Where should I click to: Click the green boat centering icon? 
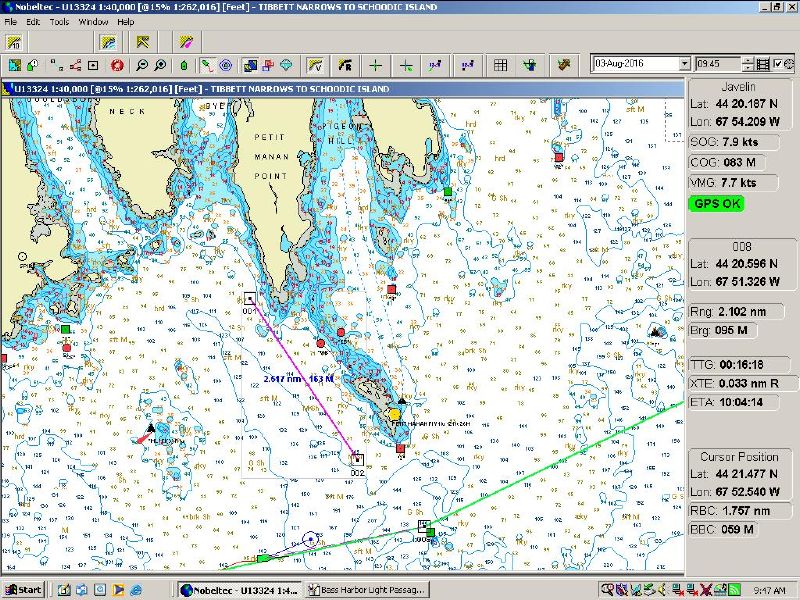[184, 65]
